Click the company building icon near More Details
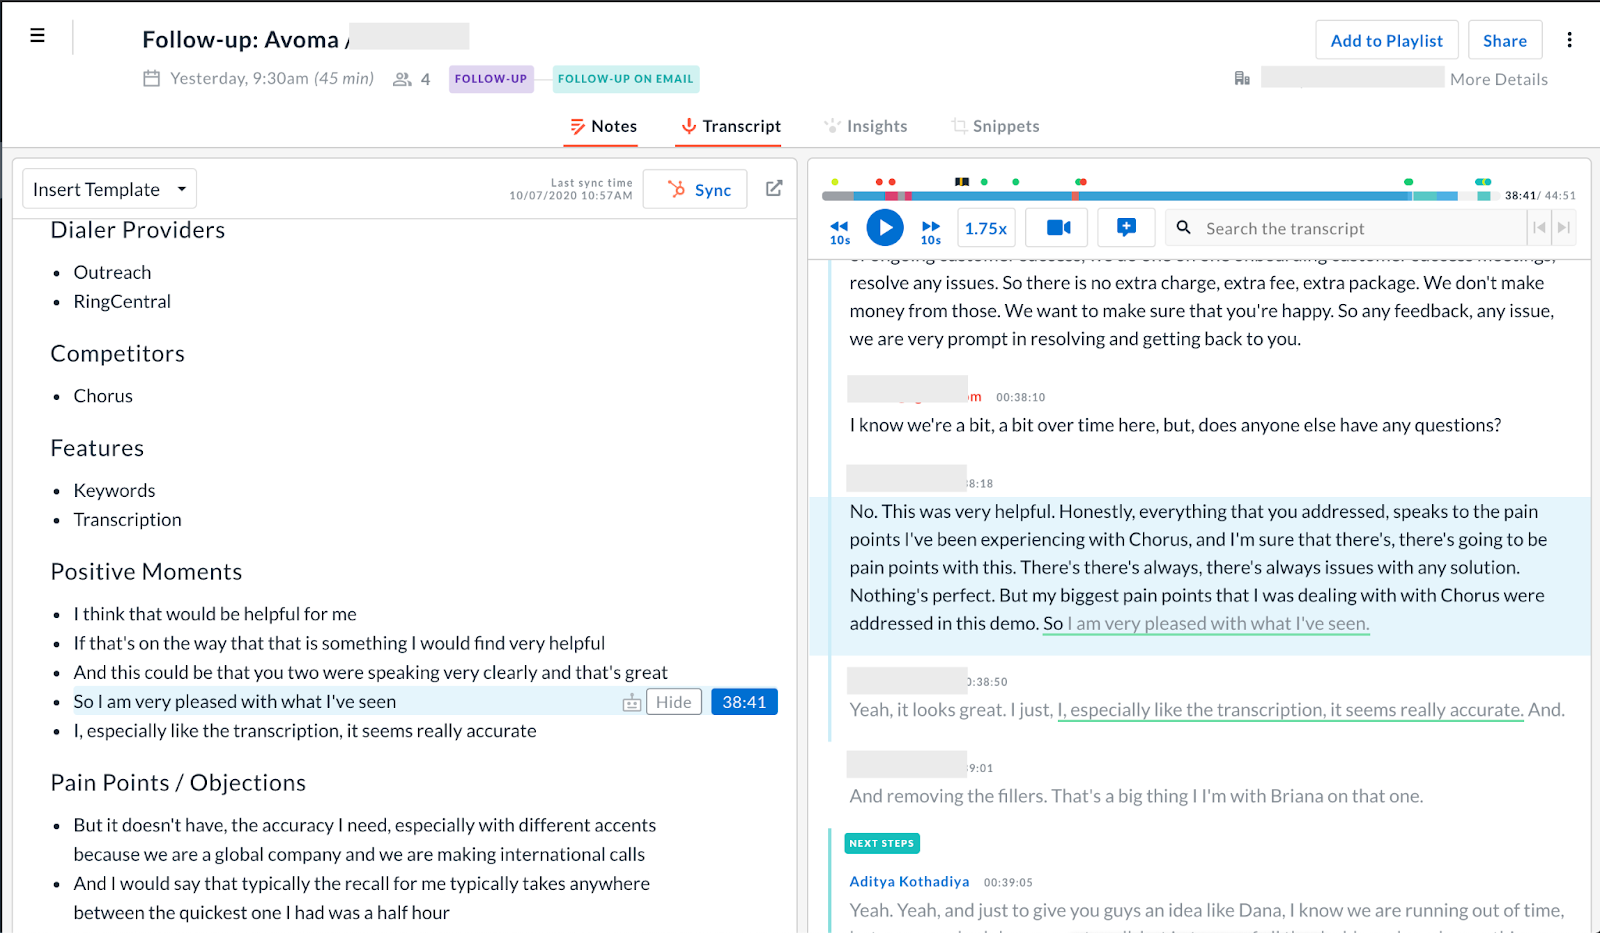1600x933 pixels. coord(1242,78)
